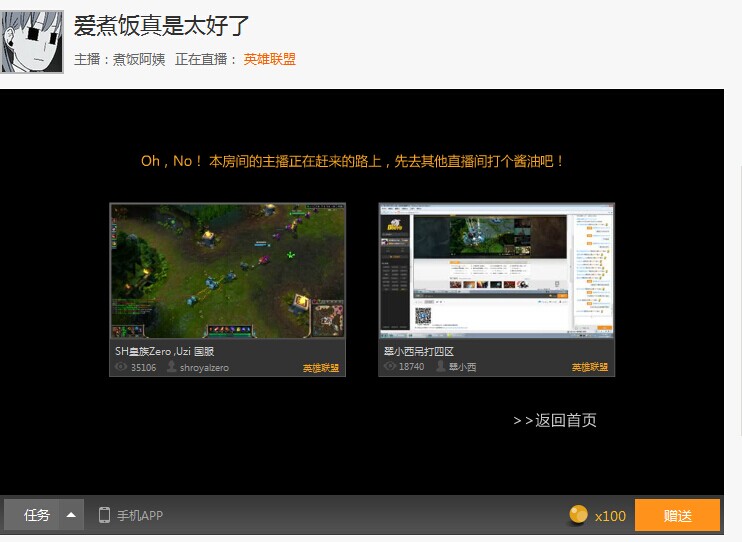The width and height of the screenshot is (742, 542).
Task: Click the mobile phone icon
Action: point(104,515)
